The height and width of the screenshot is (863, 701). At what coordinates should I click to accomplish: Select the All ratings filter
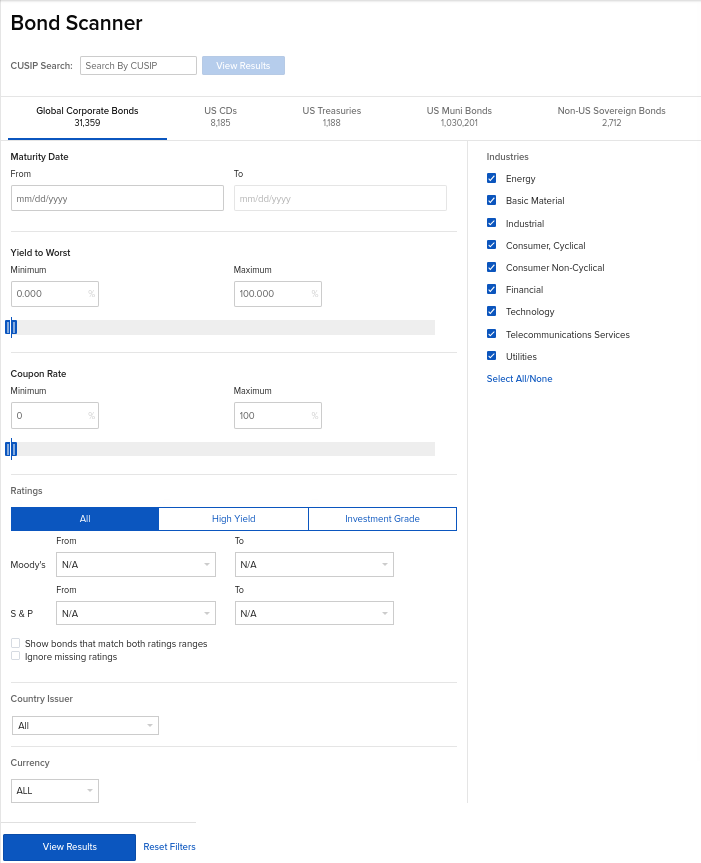pos(85,519)
